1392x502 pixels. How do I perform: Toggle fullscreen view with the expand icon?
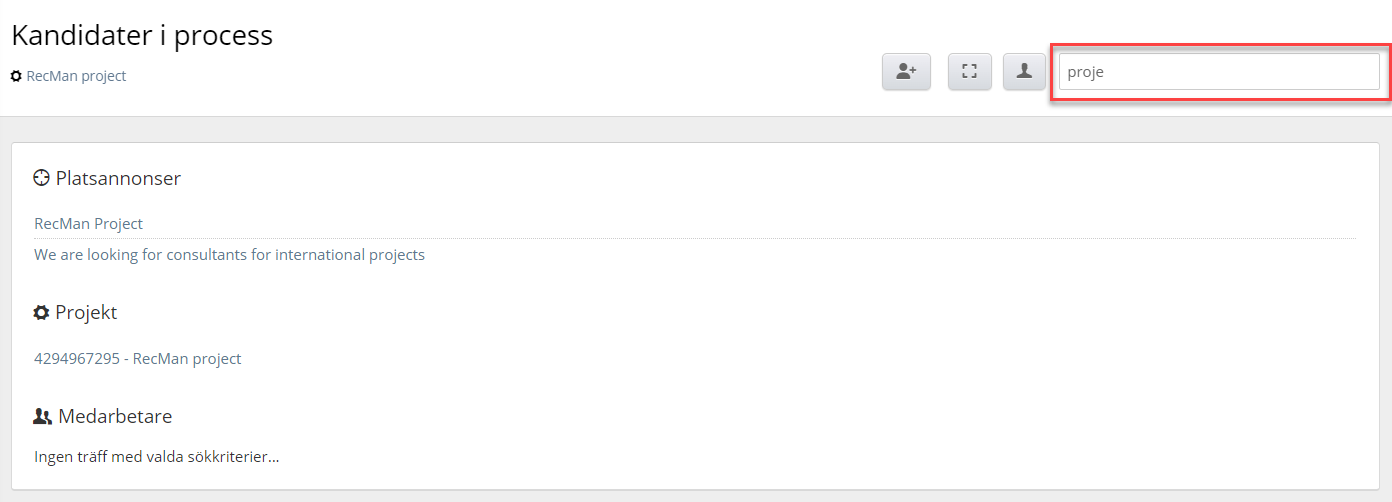(x=969, y=72)
